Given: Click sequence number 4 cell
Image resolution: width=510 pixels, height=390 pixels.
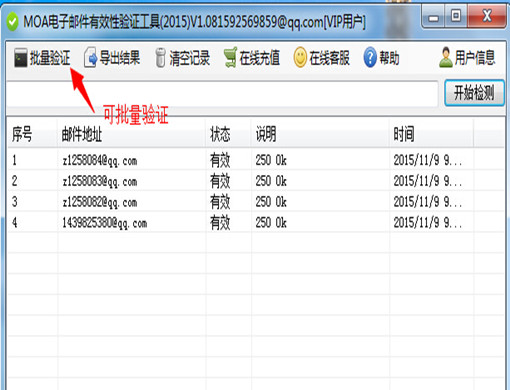Looking at the screenshot, I should pos(14,222).
